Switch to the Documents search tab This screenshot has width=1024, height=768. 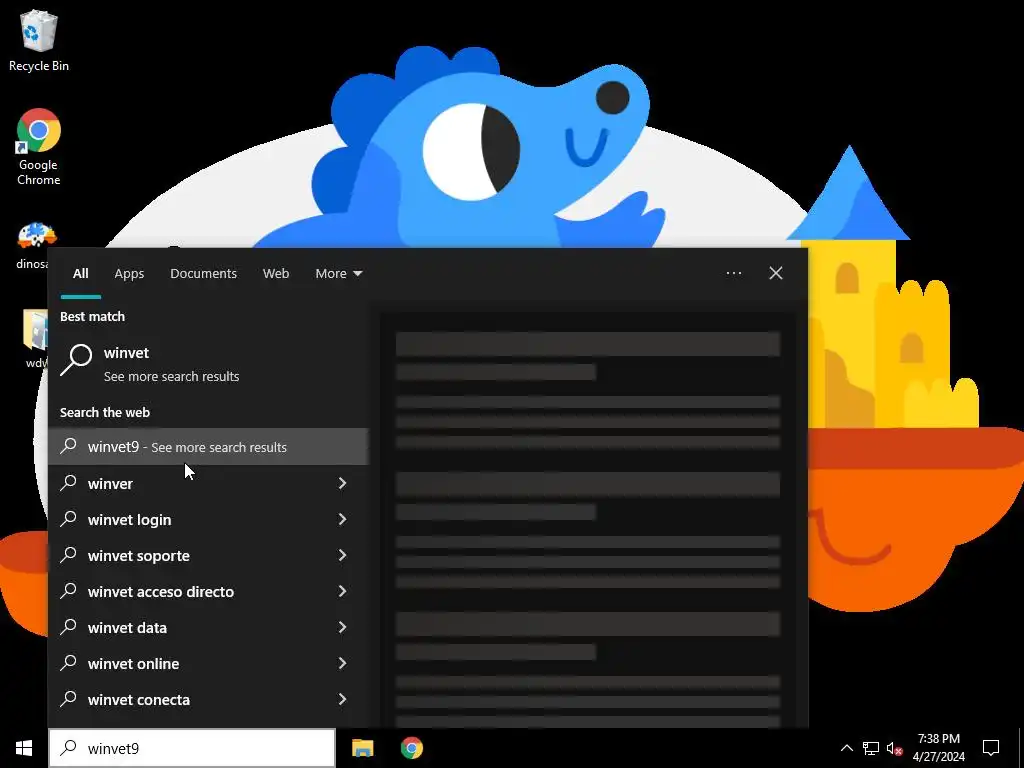click(x=203, y=274)
